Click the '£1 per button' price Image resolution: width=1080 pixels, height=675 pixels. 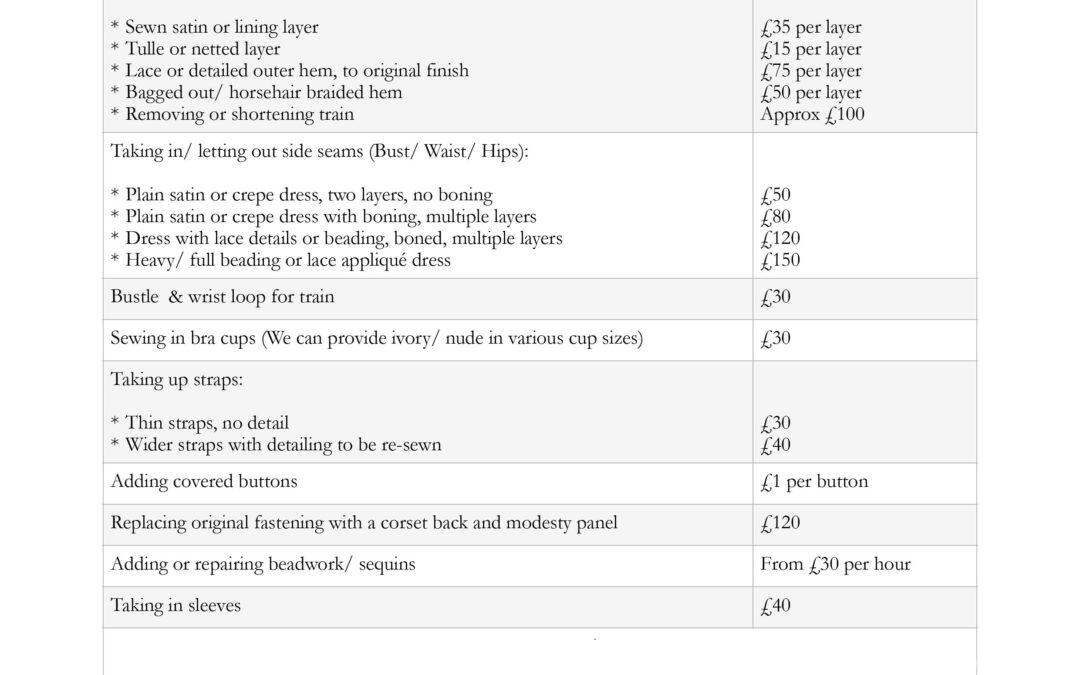click(814, 481)
